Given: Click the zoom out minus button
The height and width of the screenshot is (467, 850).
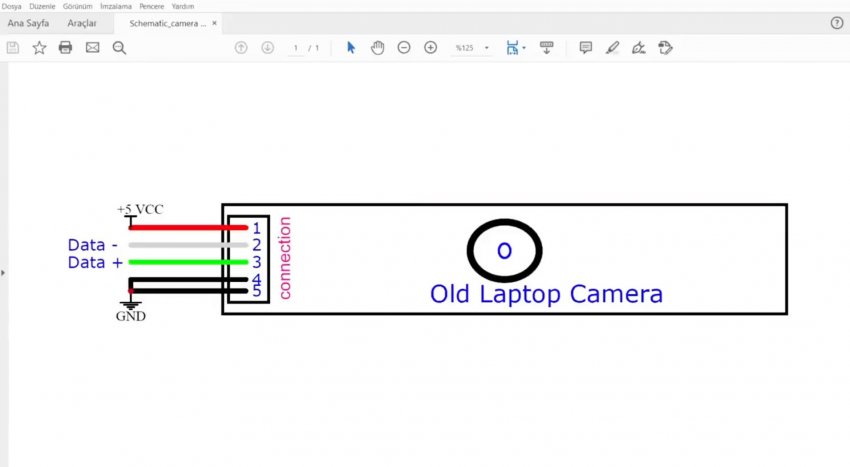Looking at the screenshot, I should pos(404,47).
